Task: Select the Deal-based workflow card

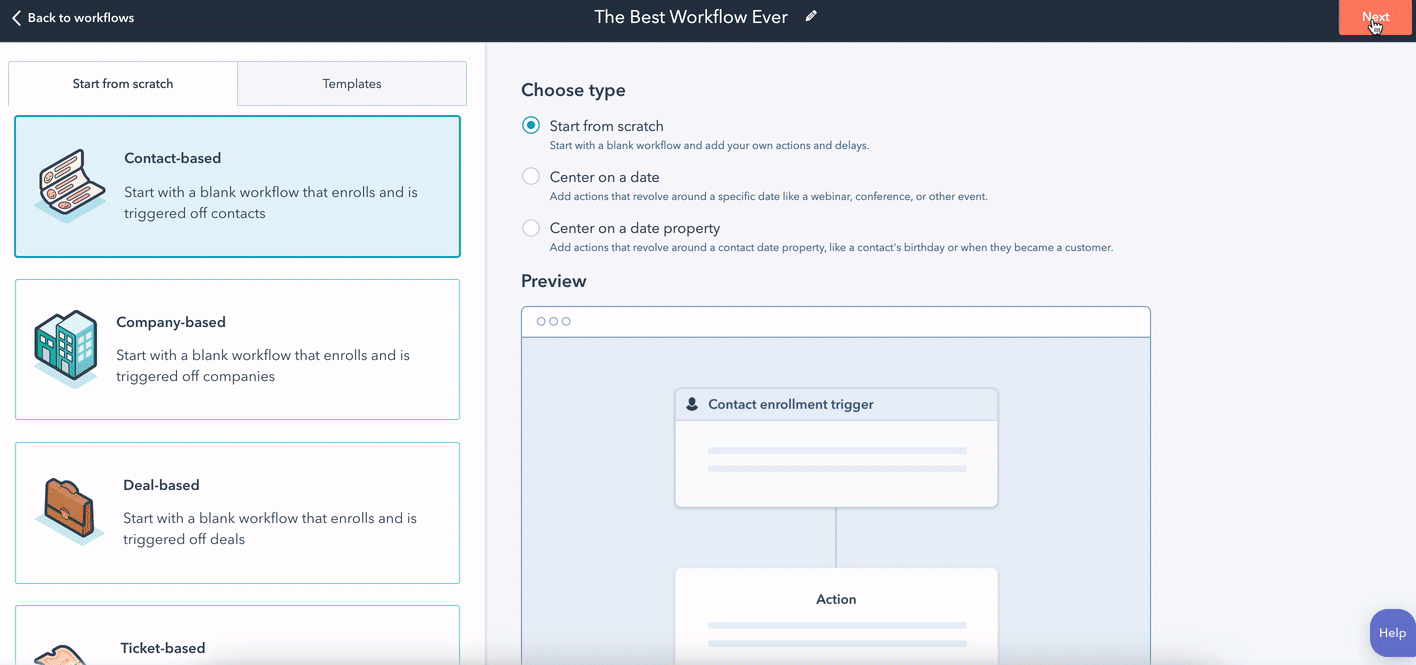Action: pos(237,512)
